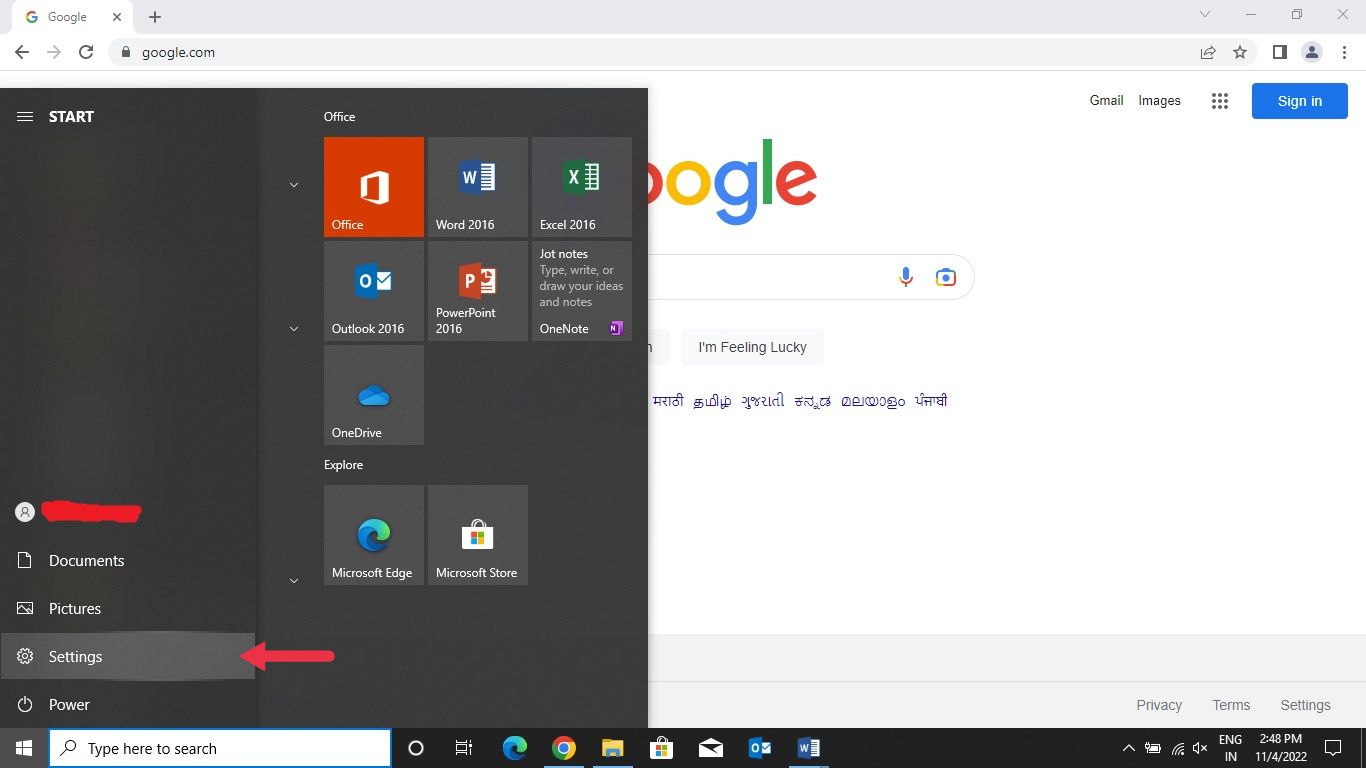The height and width of the screenshot is (768, 1366).
Task: Click ENG IN language indicator
Action: [x=1231, y=748]
